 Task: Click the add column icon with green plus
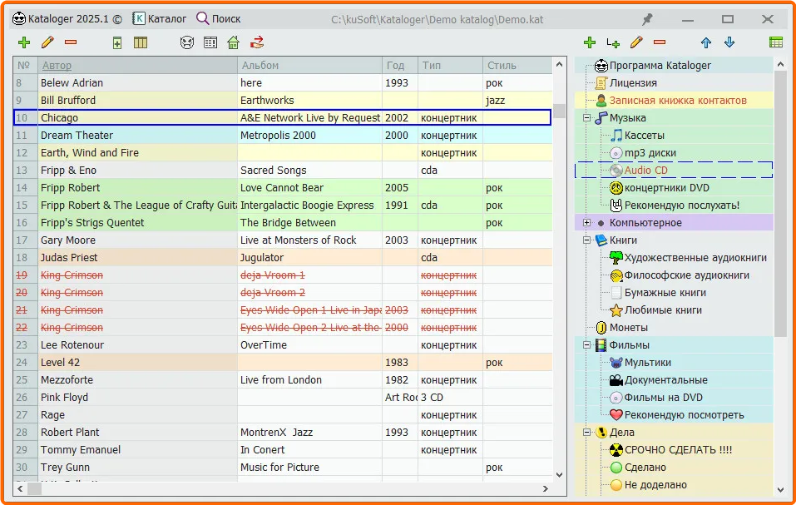click(117, 43)
